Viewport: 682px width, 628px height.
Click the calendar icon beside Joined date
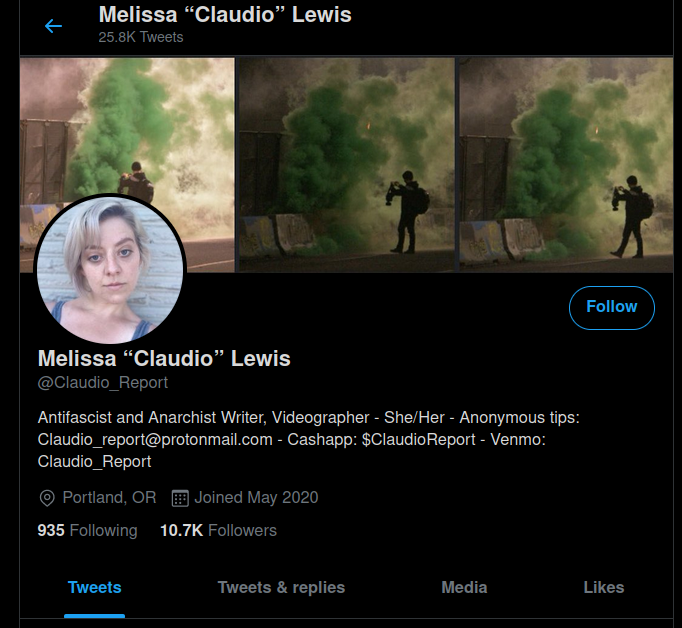point(180,498)
